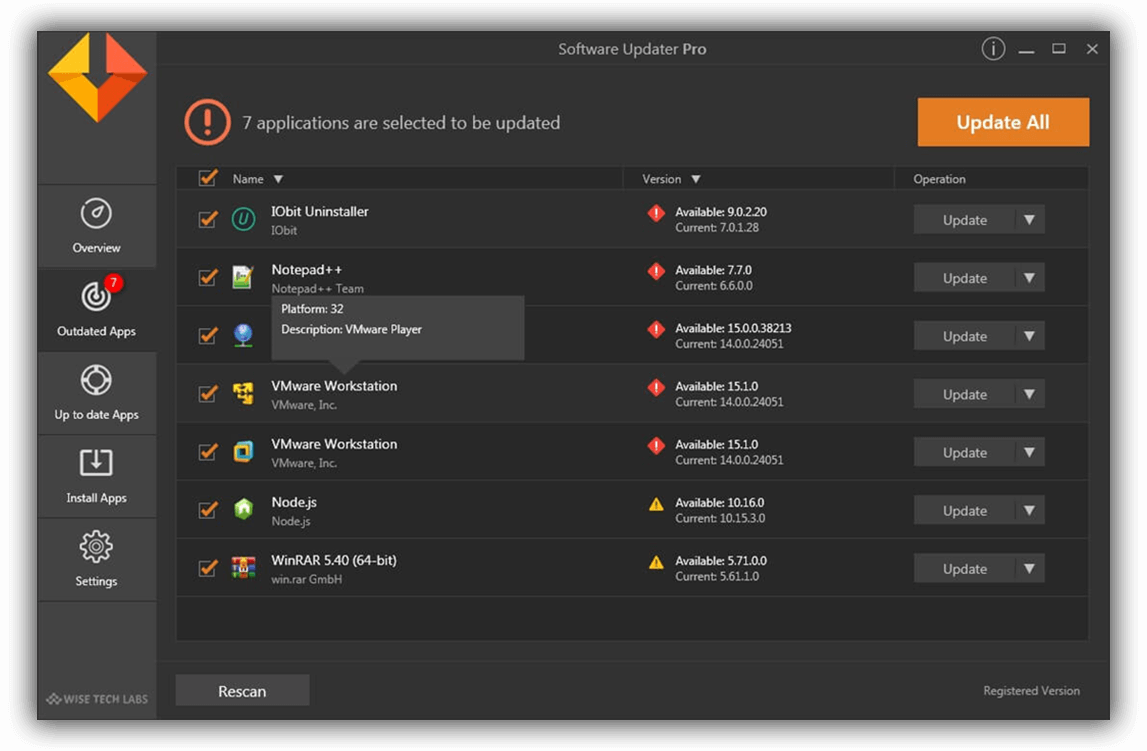Update Node.js
1147x751 pixels.
click(964, 510)
